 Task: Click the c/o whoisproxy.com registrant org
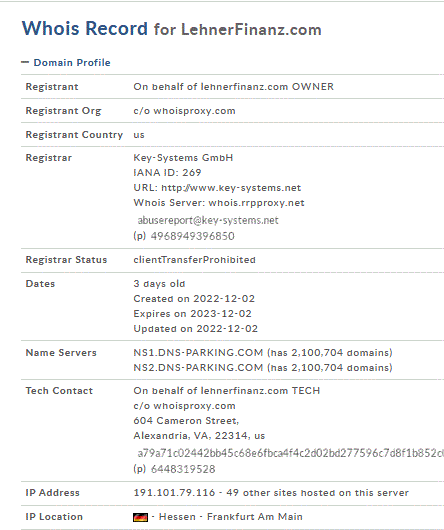click(184, 111)
